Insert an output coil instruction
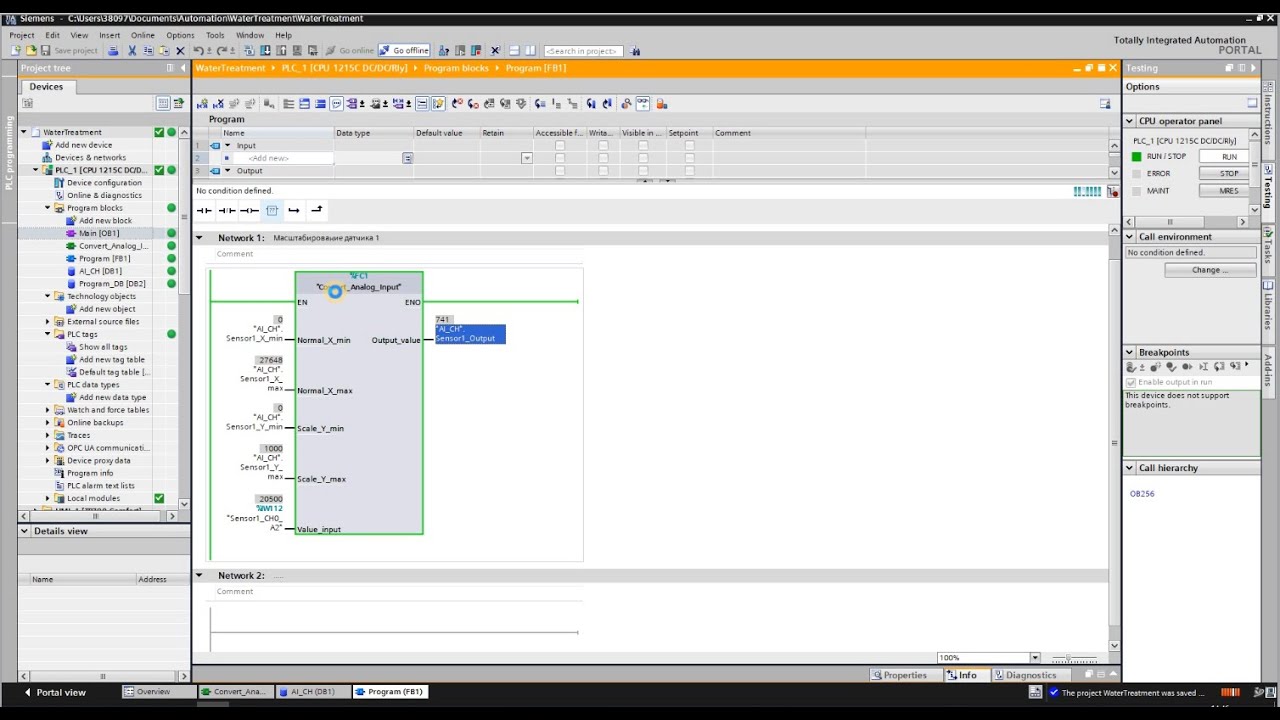The height and width of the screenshot is (720, 1280). point(249,210)
